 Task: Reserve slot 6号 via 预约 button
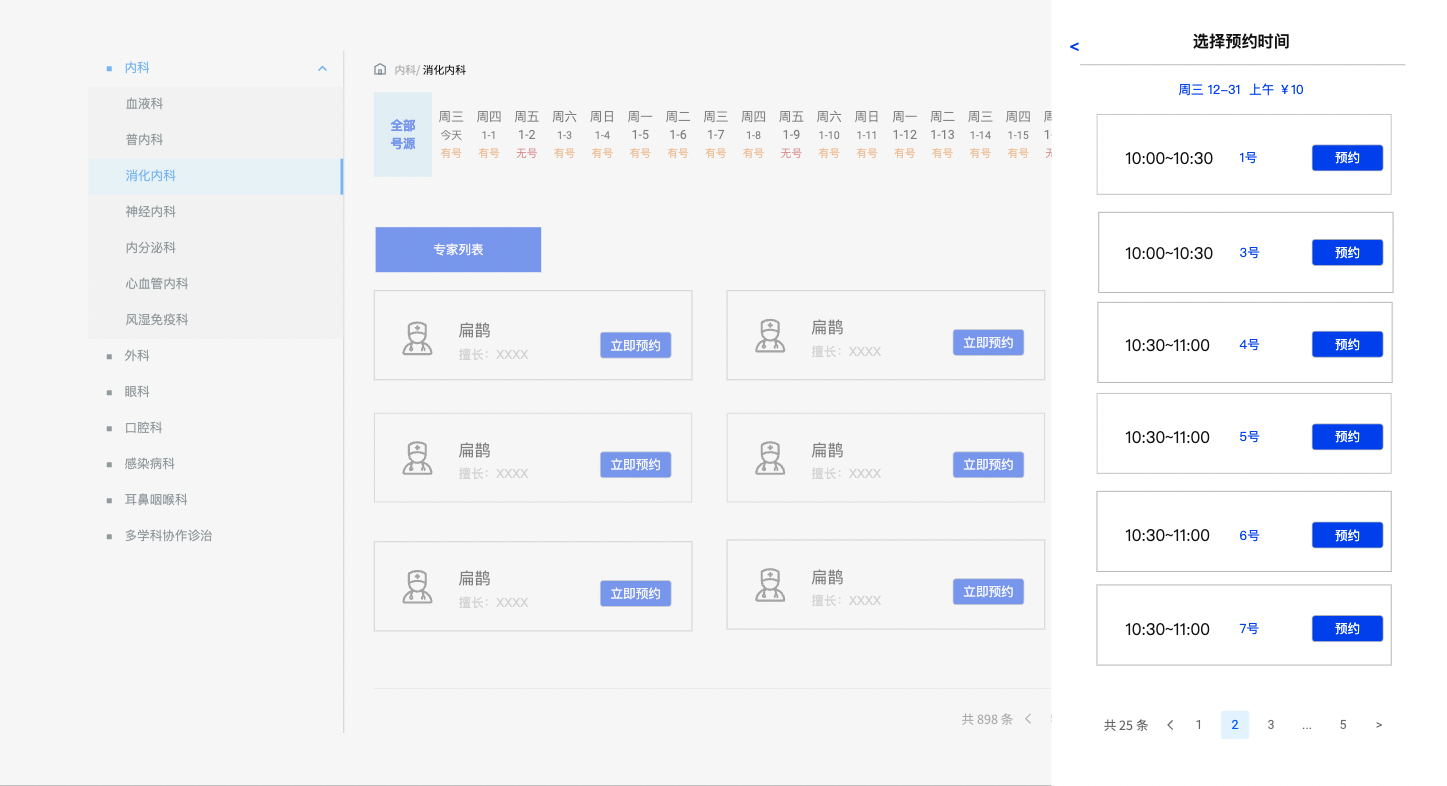[1347, 535]
